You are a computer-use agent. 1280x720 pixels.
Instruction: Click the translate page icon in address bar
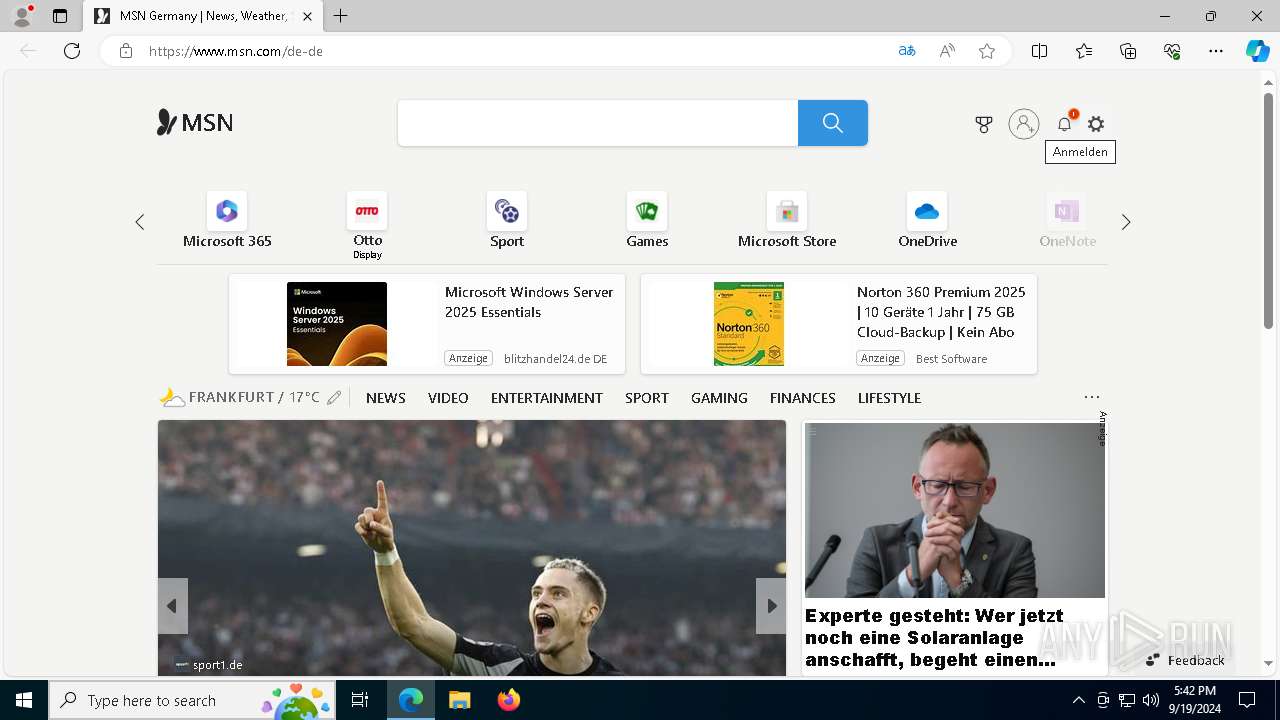(x=907, y=51)
